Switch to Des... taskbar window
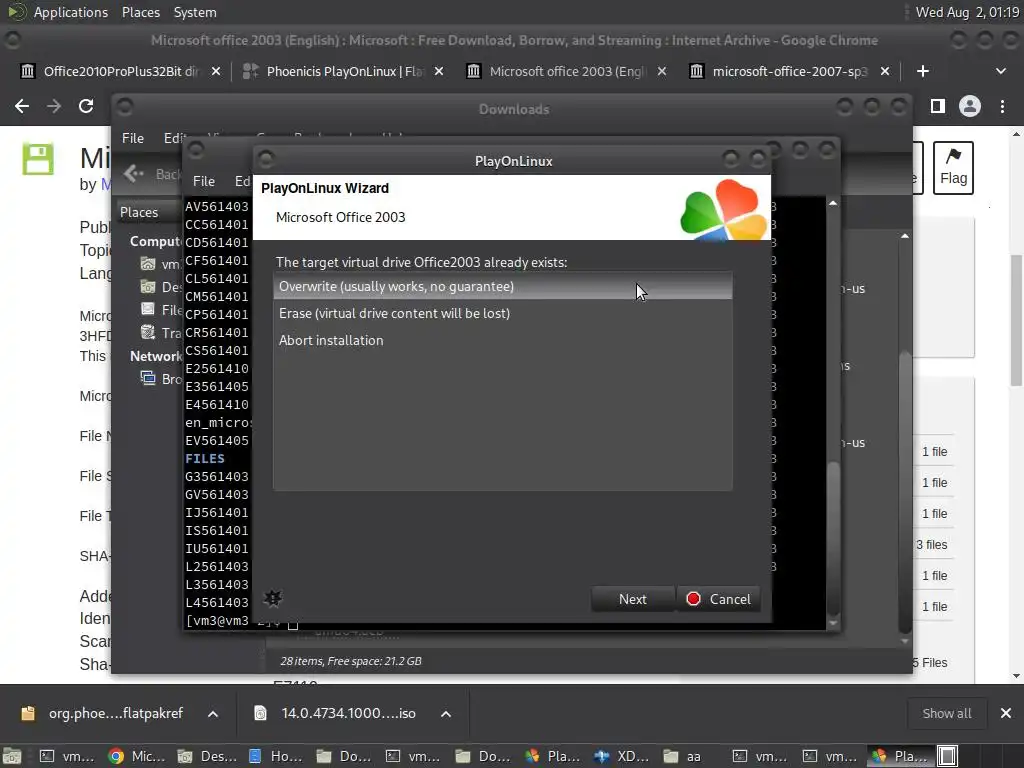The width and height of the screenshot is (1024, 768). click(x=207, y=756)
